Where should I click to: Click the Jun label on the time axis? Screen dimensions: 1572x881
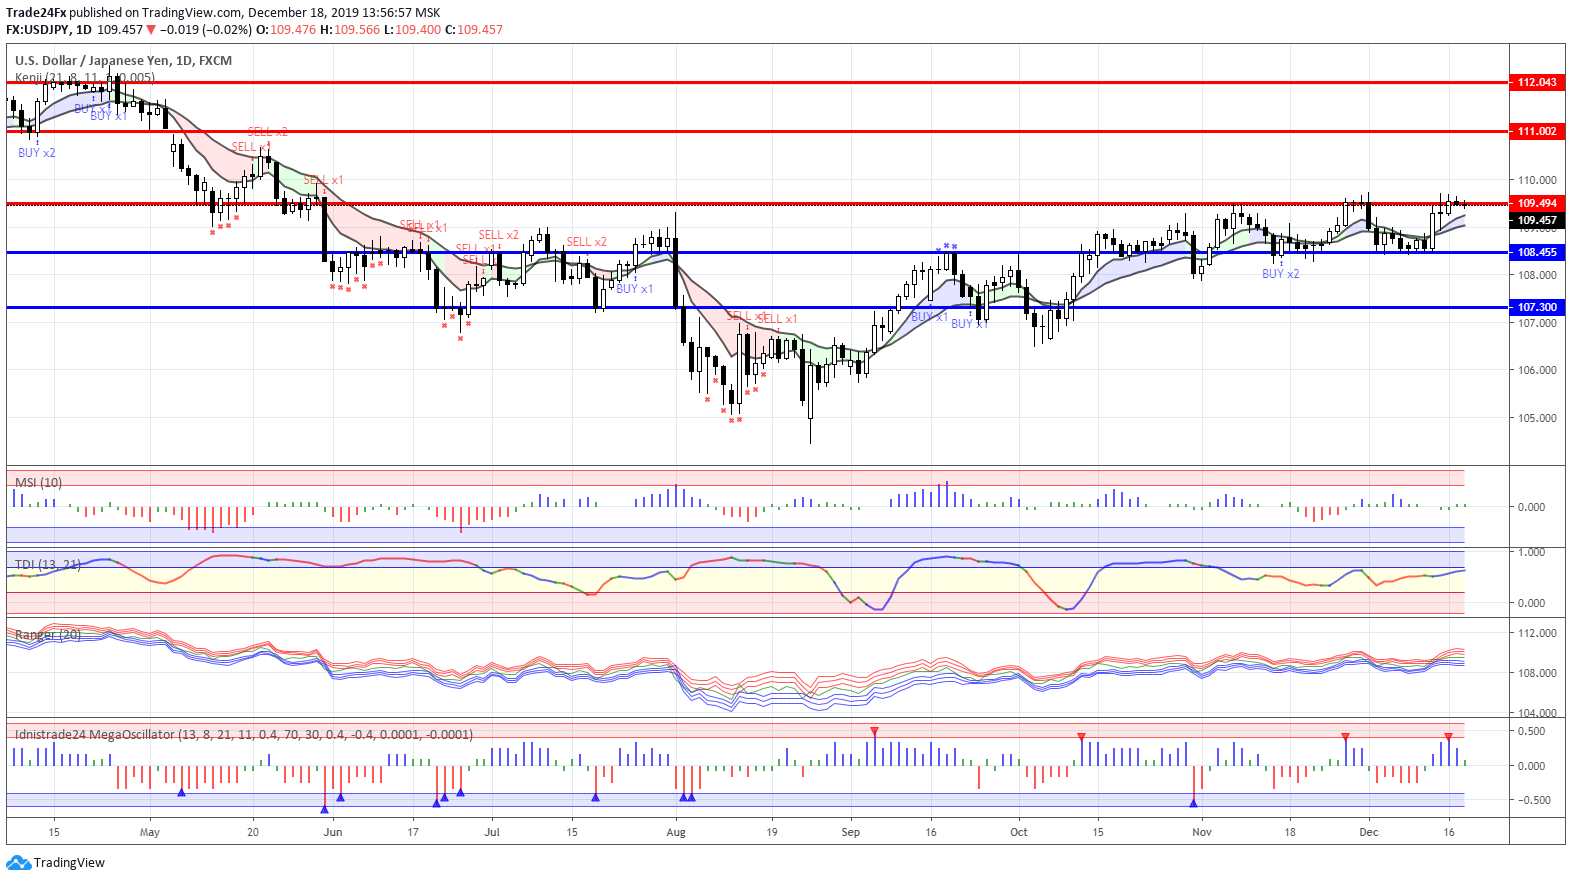point(333,832)
